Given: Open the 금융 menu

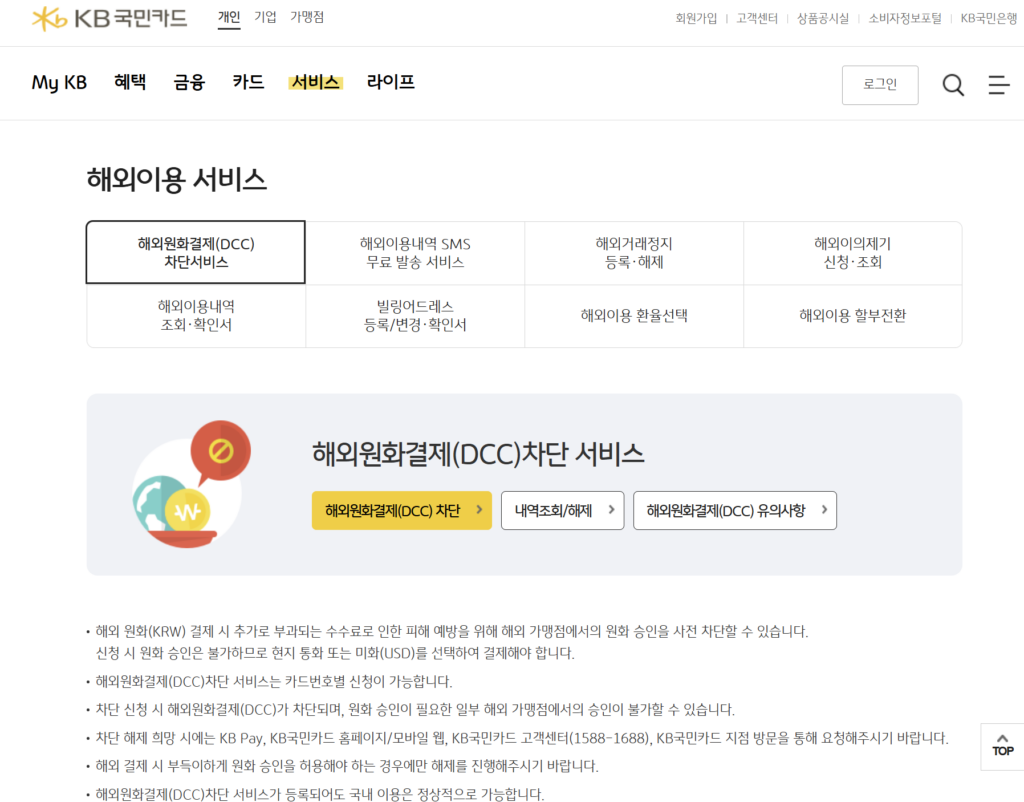Looking at the screenshot, I should coord(189,82).
